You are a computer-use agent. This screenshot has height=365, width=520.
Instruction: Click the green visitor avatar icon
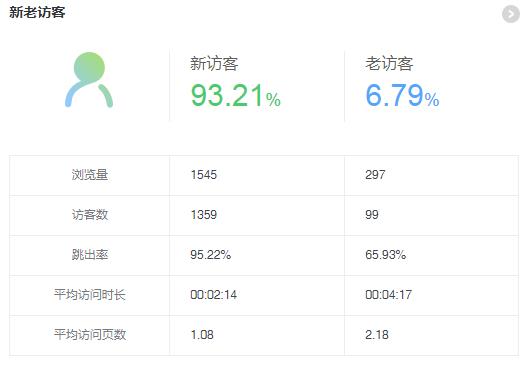pyautogui.click(x=89, y=79)
